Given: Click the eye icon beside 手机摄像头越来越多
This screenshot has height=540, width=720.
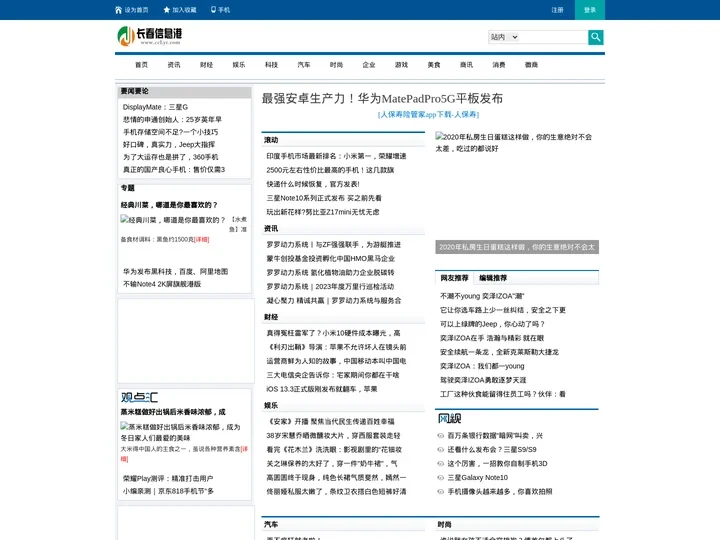Looking at the screenshot, I should [x=441, y=492].
